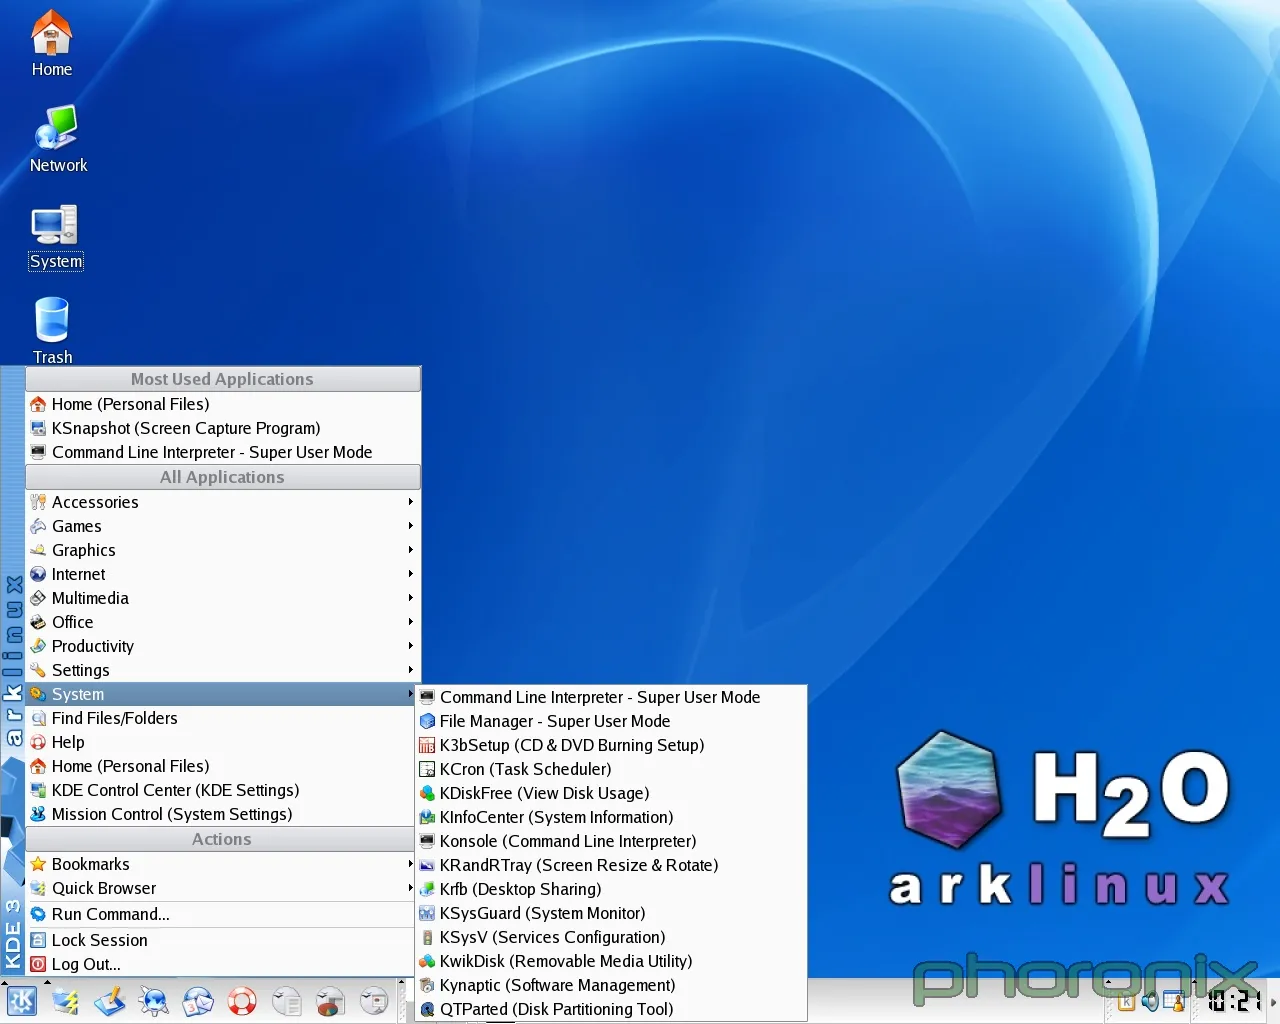Launch the Konqueror web browser panel icon
This screenshot has width=1280, height=1024.
point(154,1000)
